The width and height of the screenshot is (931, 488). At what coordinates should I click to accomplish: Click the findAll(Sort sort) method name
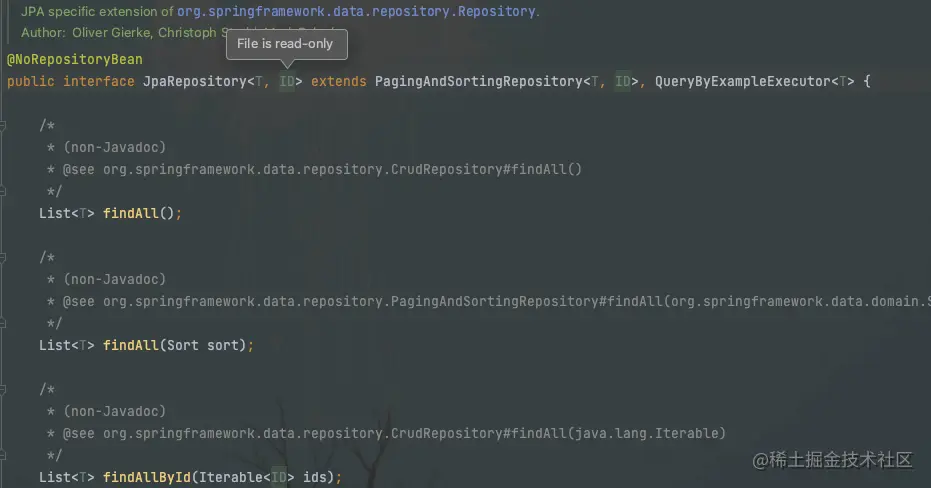pyautogui.click(x=131, y=345)
